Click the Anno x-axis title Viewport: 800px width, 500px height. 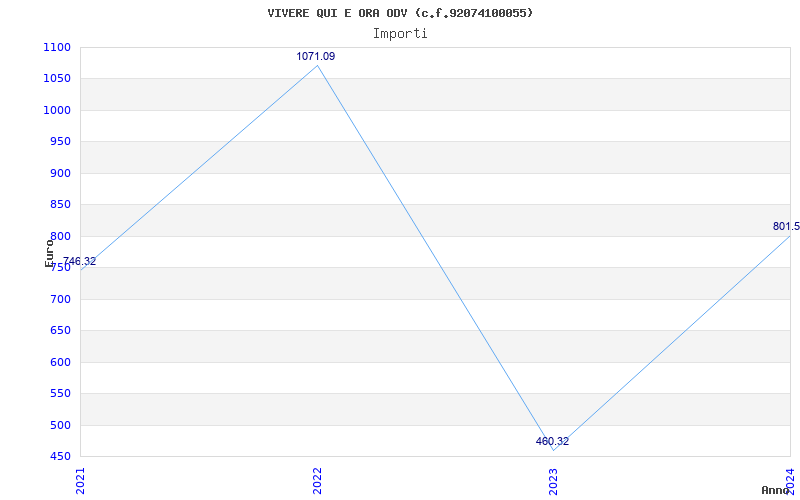(x=775, y=490)
